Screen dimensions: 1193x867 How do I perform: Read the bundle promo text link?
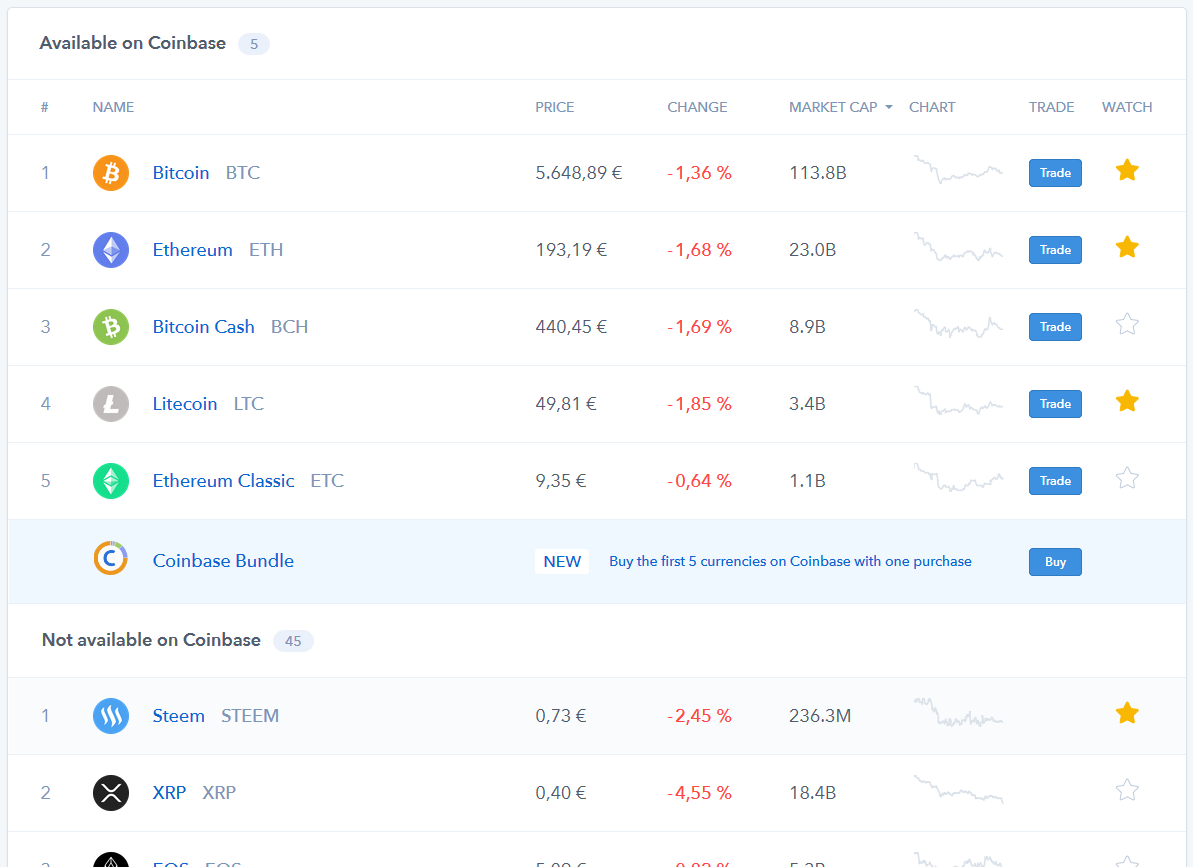tap(790, 561)
